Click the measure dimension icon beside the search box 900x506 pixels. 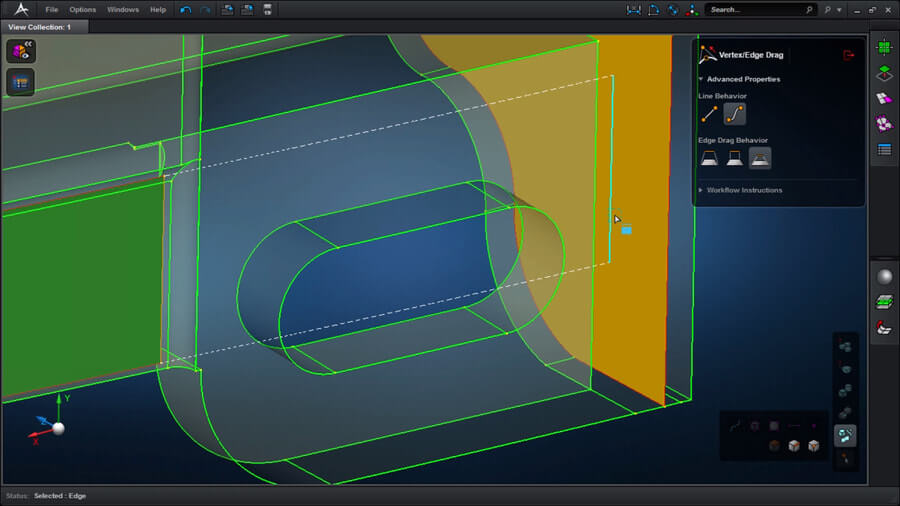(633, 10)
